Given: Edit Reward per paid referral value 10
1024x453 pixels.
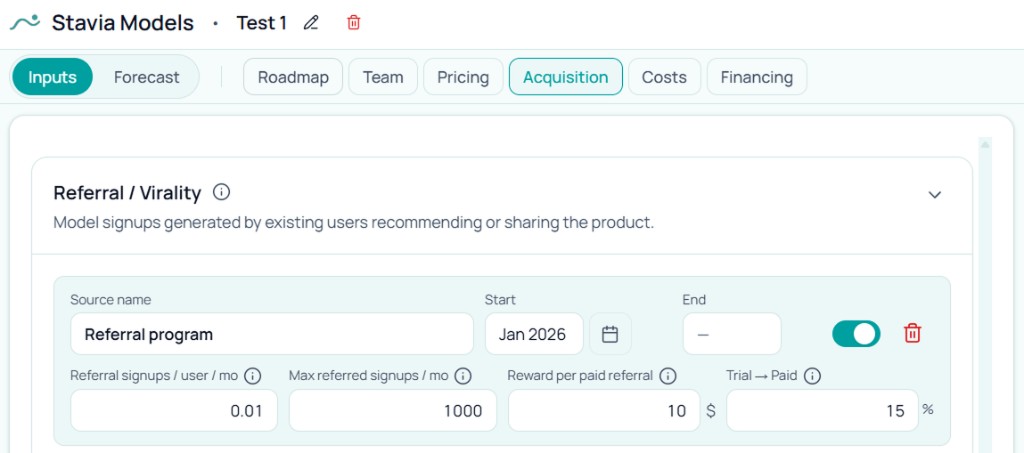Looking at the screenshot, I should tap(604, 411).
